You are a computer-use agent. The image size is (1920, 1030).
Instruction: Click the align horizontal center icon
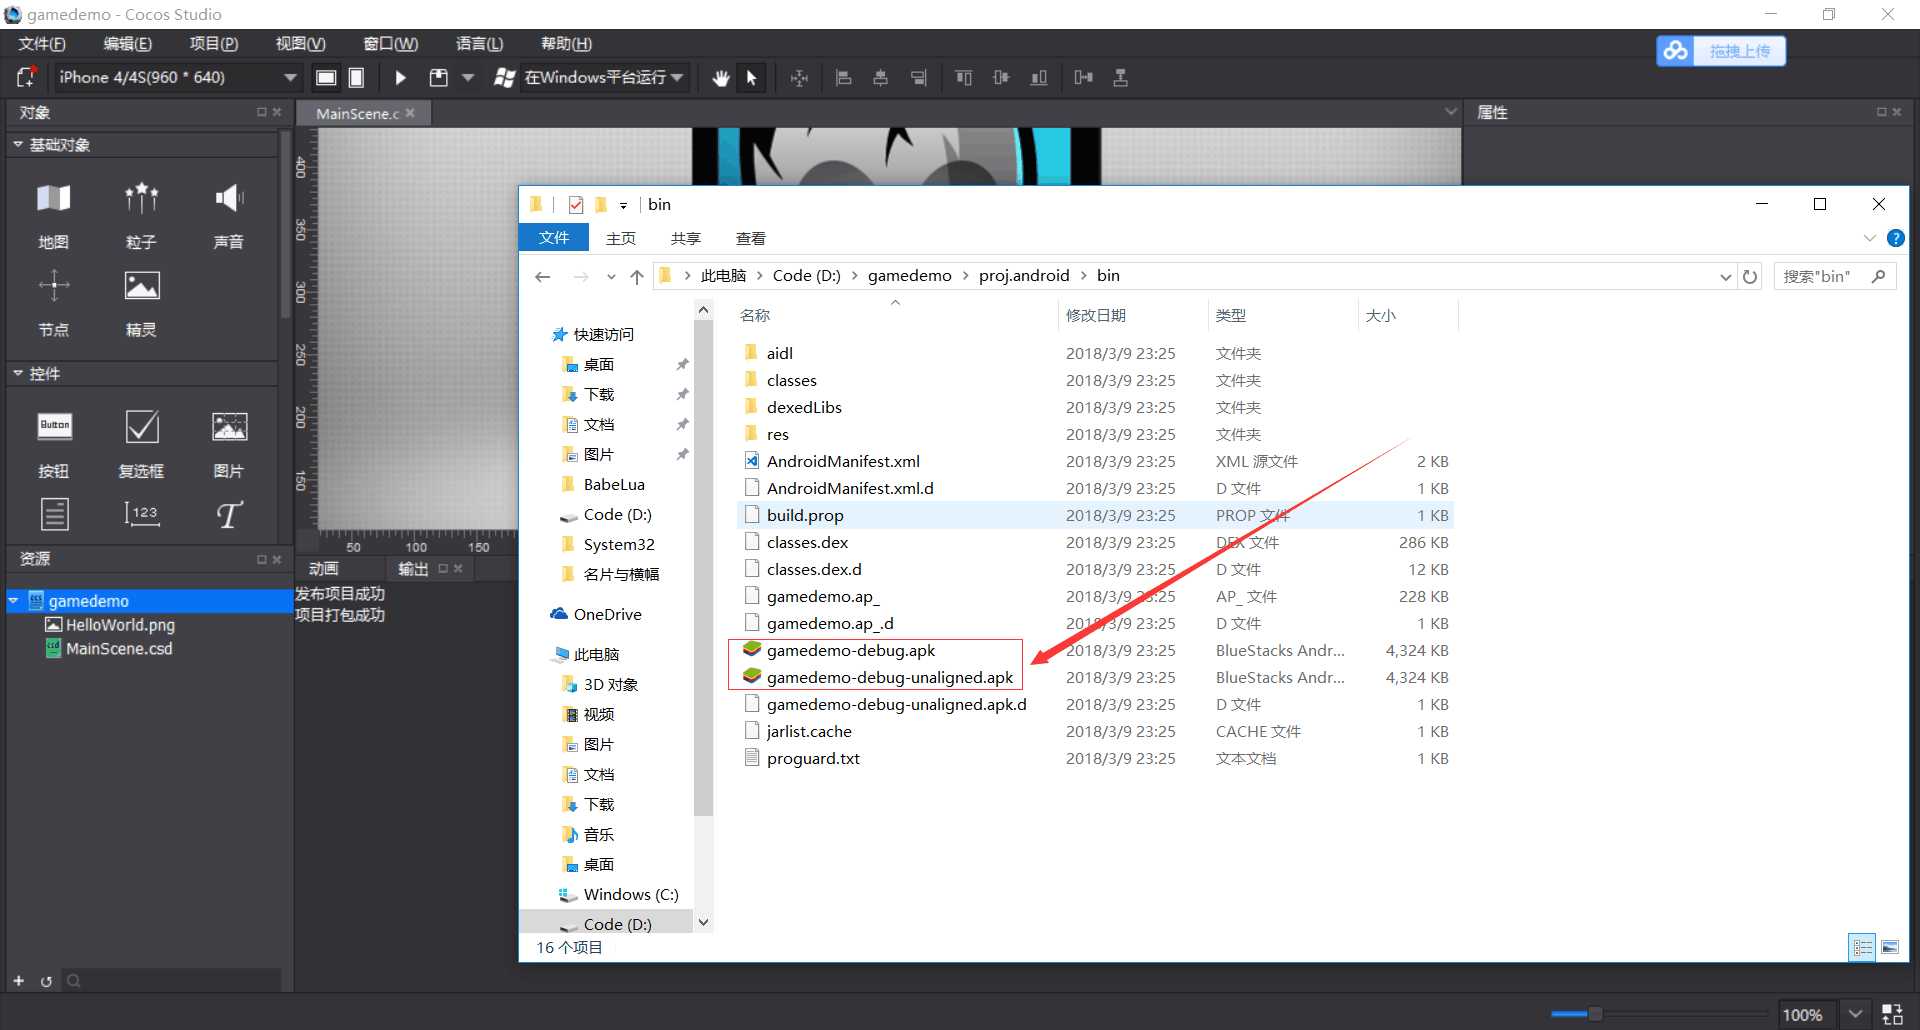point(881,77)
